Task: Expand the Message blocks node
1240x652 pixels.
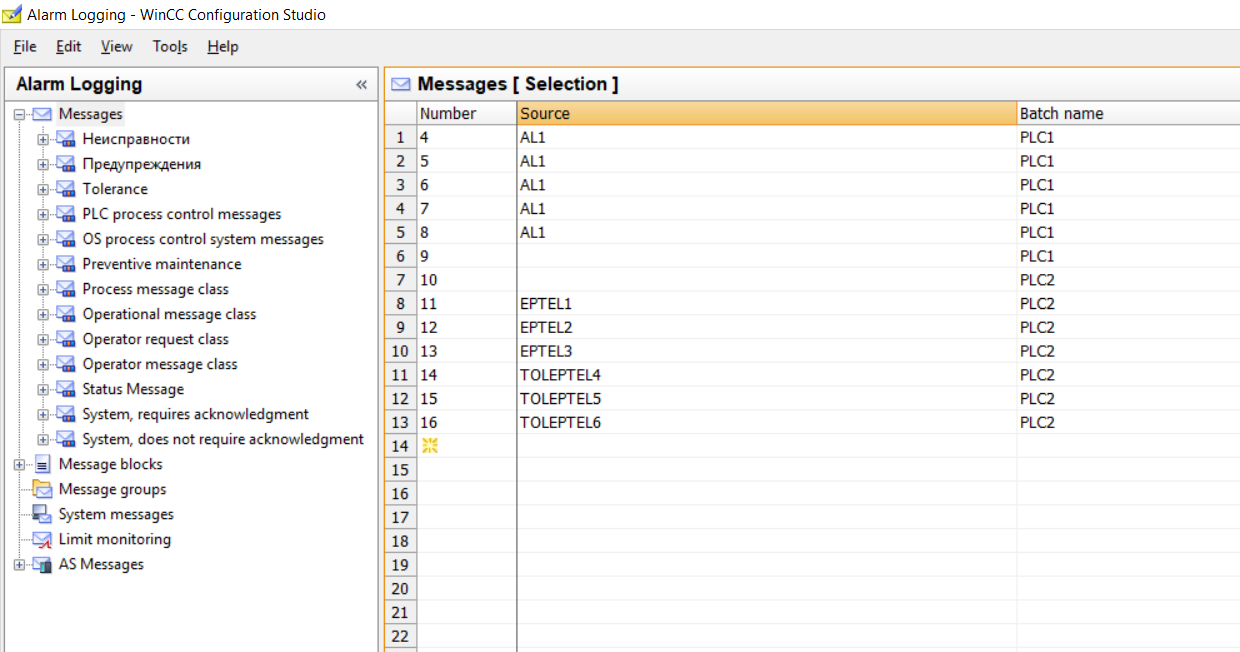Action: (19, 464)
